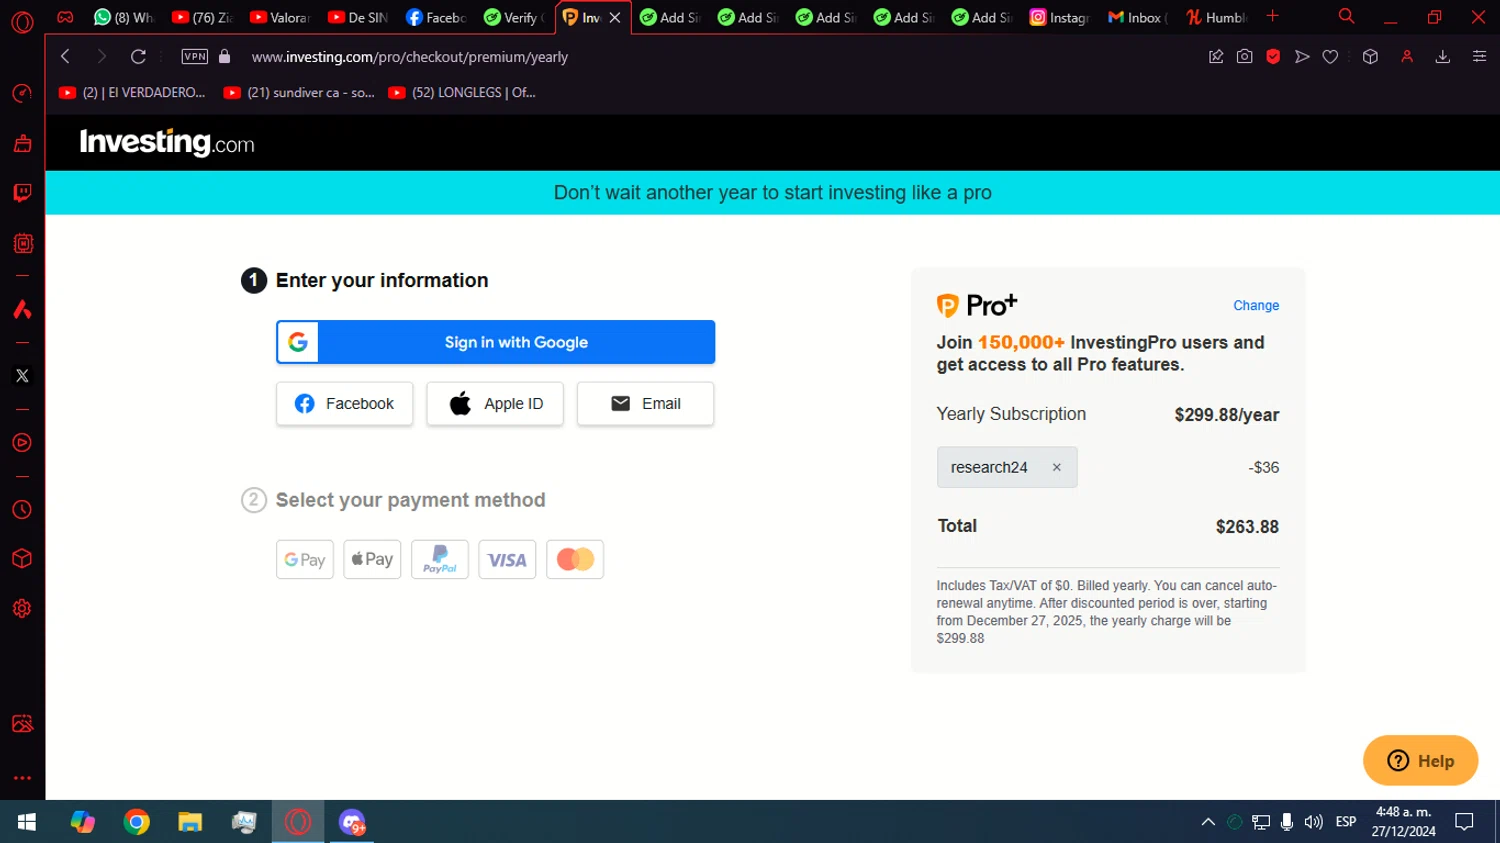
Task: Open the extensions cube icon
Action: (x=1370, y=57)
